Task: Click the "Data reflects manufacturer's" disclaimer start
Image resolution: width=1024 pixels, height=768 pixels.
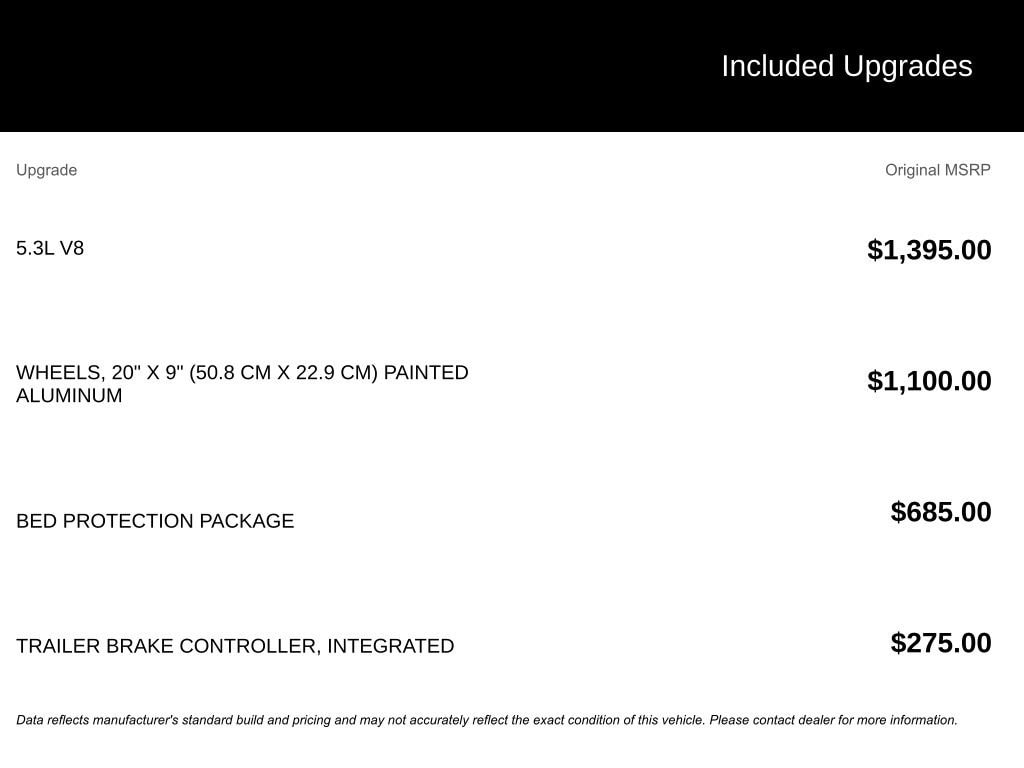Action: click(98, 720)
